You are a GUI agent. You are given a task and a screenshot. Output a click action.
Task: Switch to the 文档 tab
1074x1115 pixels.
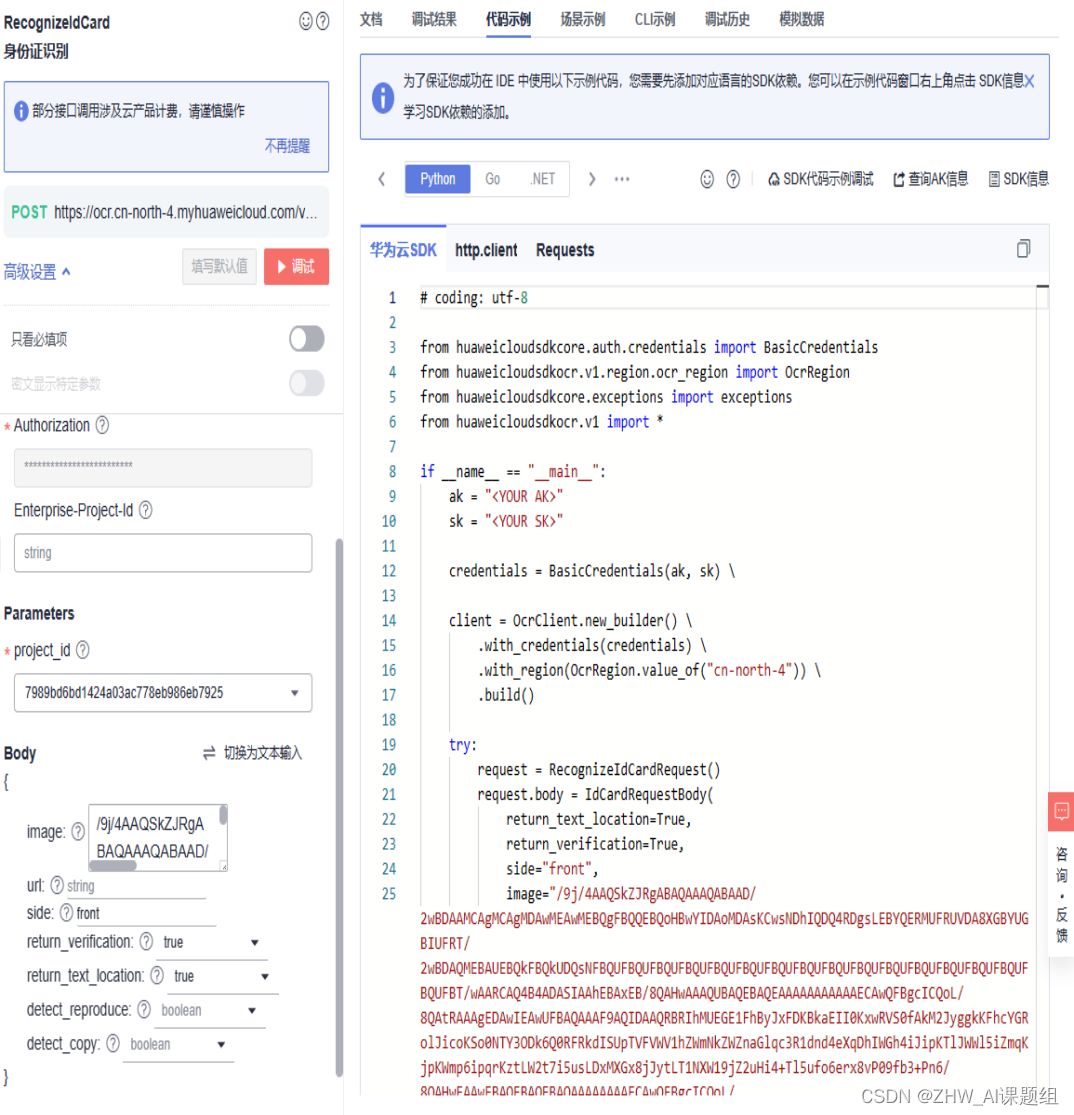(x=371, y=19)
